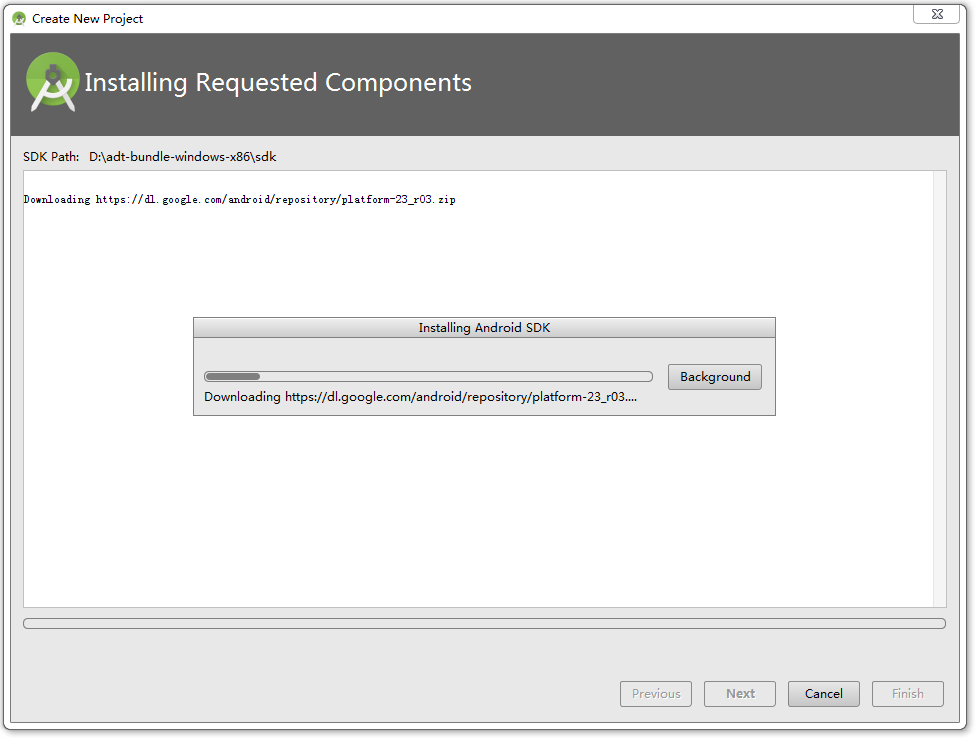979x738 pixels.
Task: Close the Create New Project window
Action: click(936, 14)
